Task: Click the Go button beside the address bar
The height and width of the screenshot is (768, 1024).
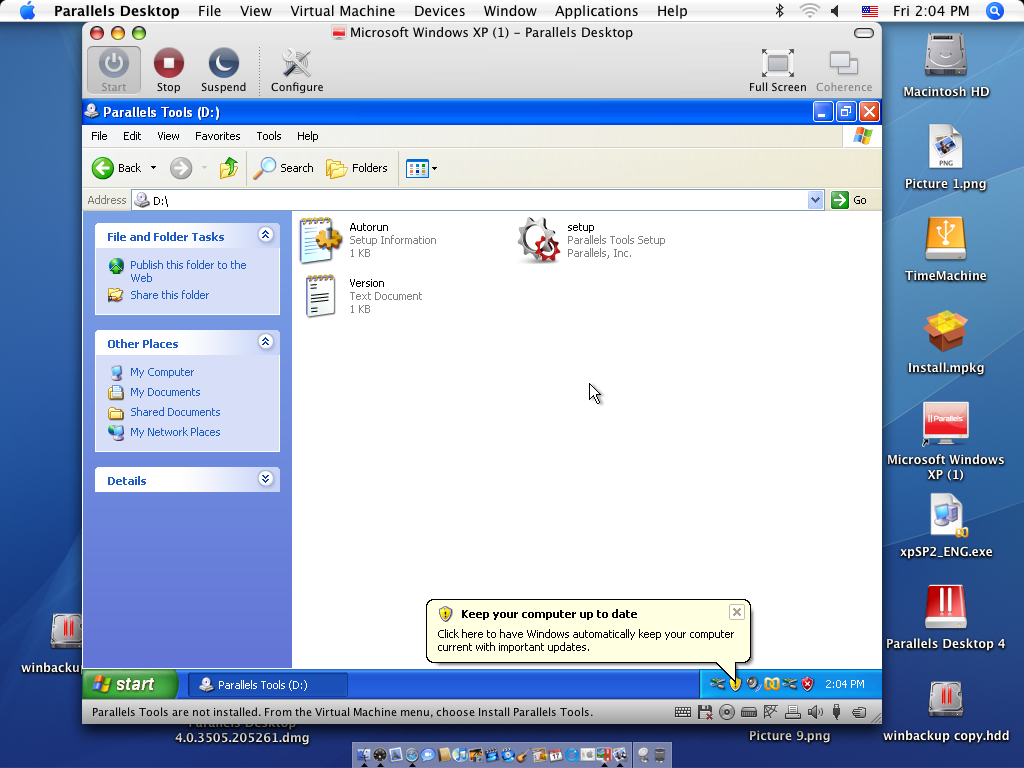Action: coord(849,200)
